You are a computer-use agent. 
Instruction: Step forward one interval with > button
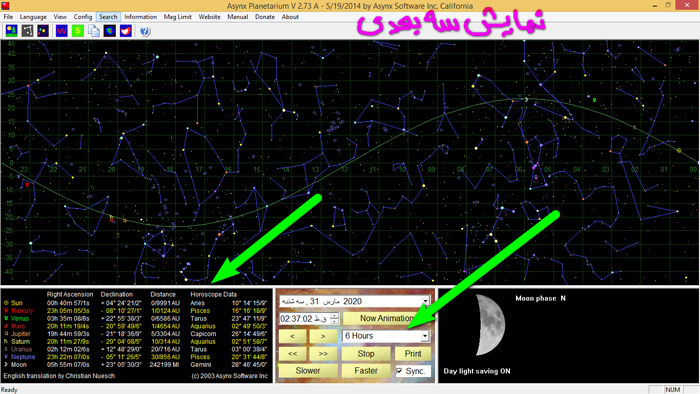point(323,336)
